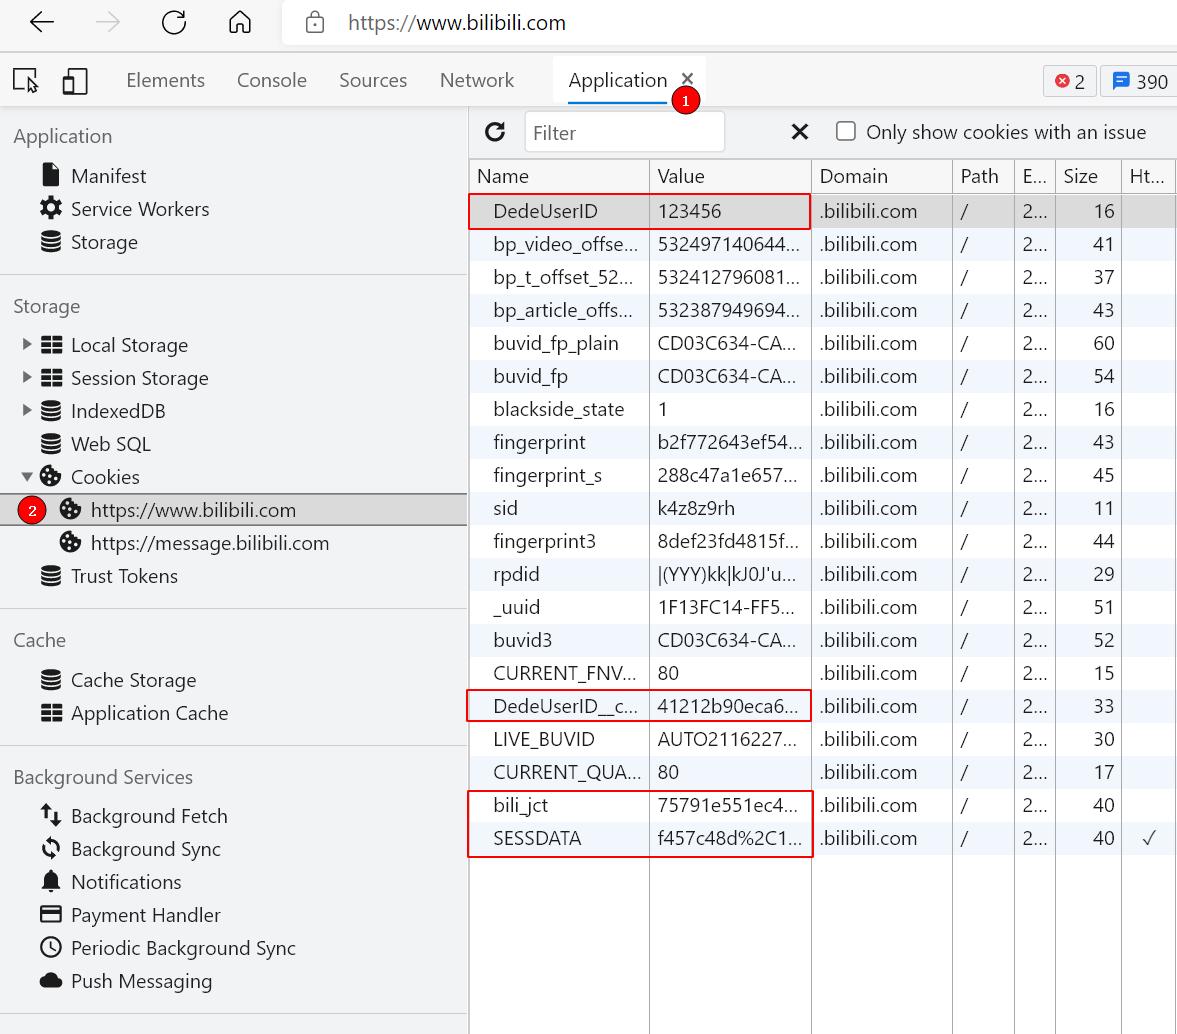Sort by the Size column header
This screenshot has width=1177, height=1034.
pyautogui.click(x=1088, y=176)
